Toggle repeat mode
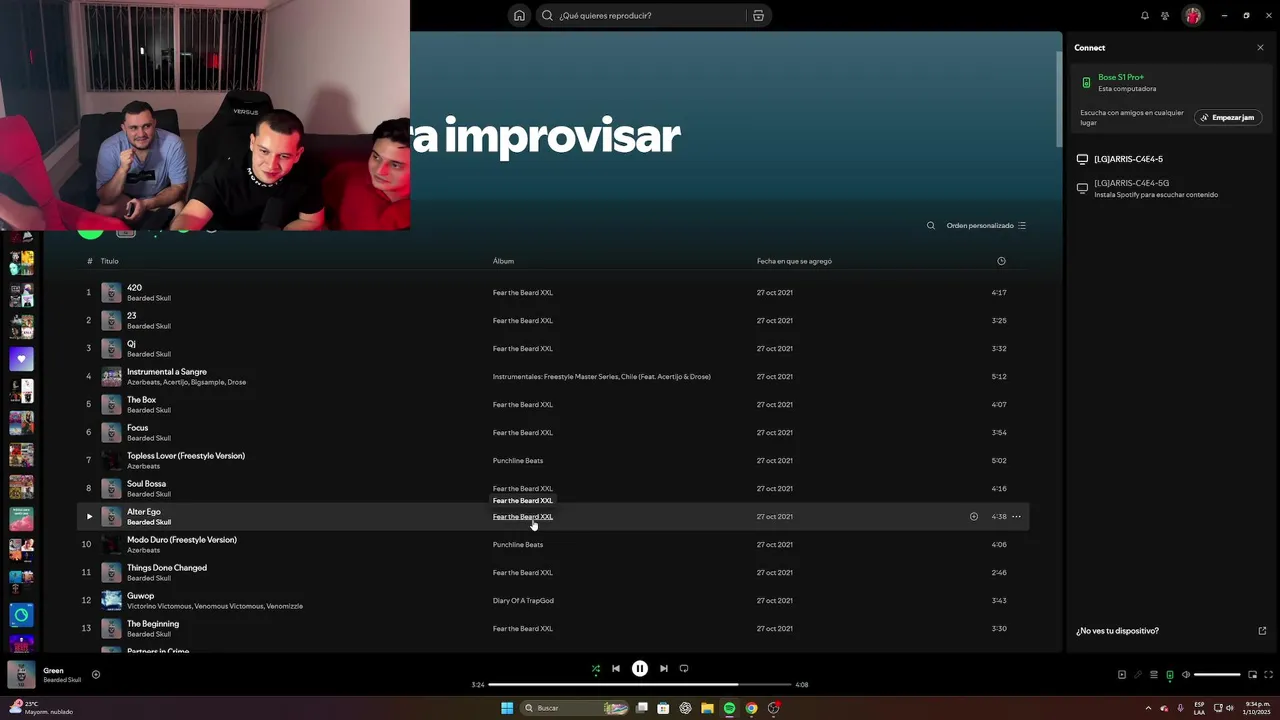The image size is (1280, 720). (x=684, y=669)
